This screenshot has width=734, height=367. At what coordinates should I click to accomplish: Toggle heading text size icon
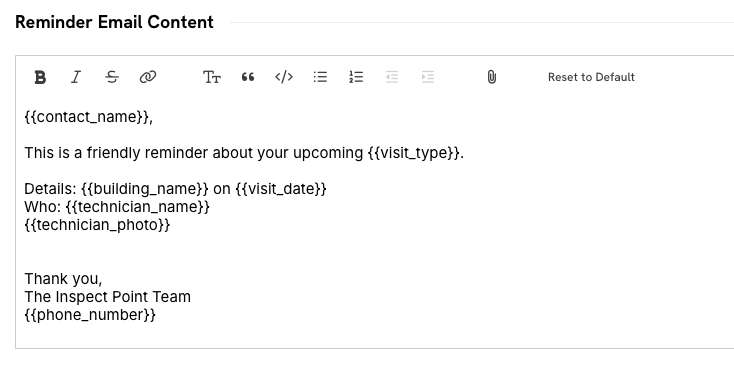212,77
